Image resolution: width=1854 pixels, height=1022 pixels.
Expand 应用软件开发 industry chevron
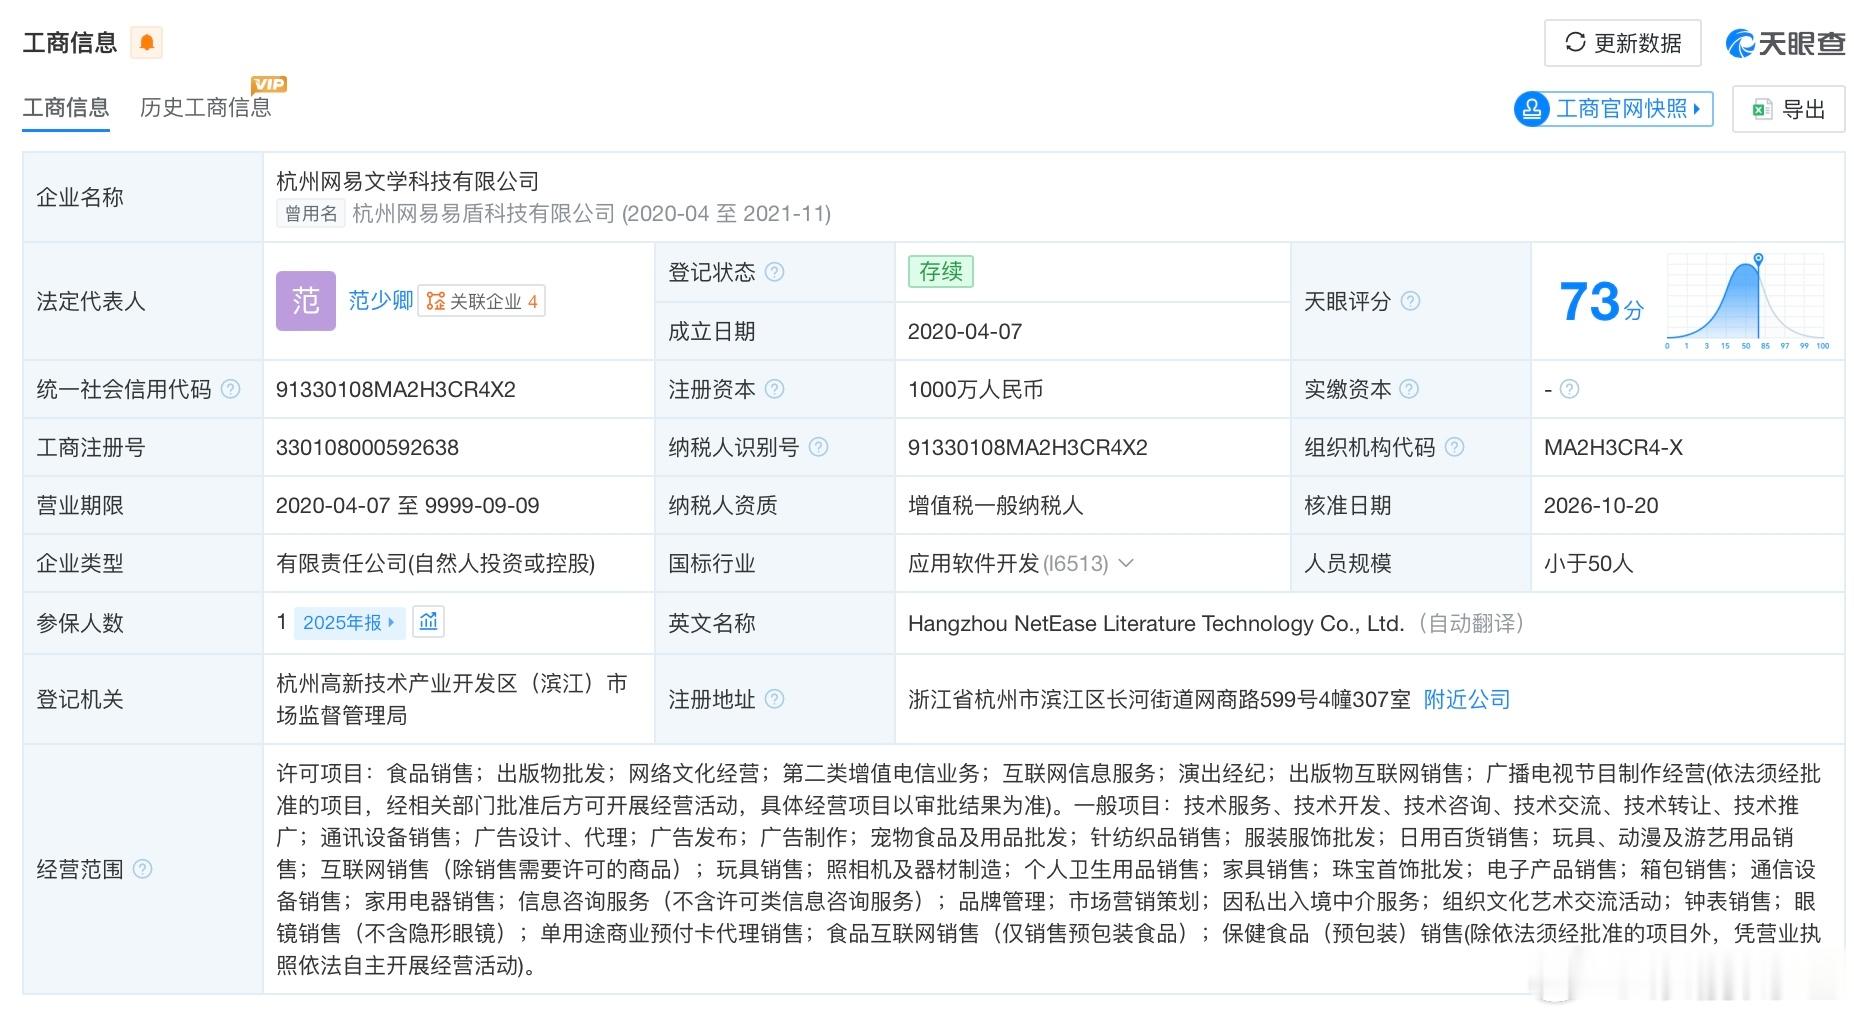1125,563
